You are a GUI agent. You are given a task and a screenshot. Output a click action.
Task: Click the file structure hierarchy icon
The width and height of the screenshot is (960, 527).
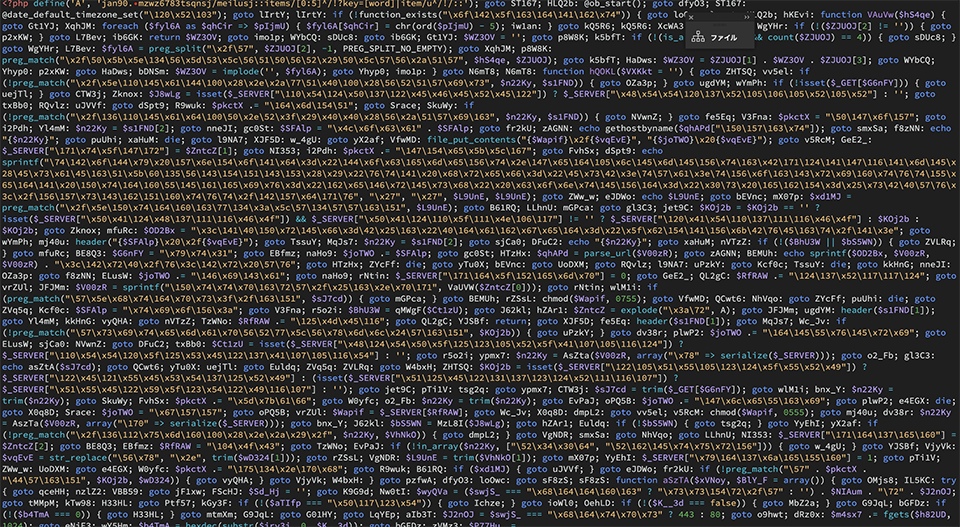click(x=698, y=37)
